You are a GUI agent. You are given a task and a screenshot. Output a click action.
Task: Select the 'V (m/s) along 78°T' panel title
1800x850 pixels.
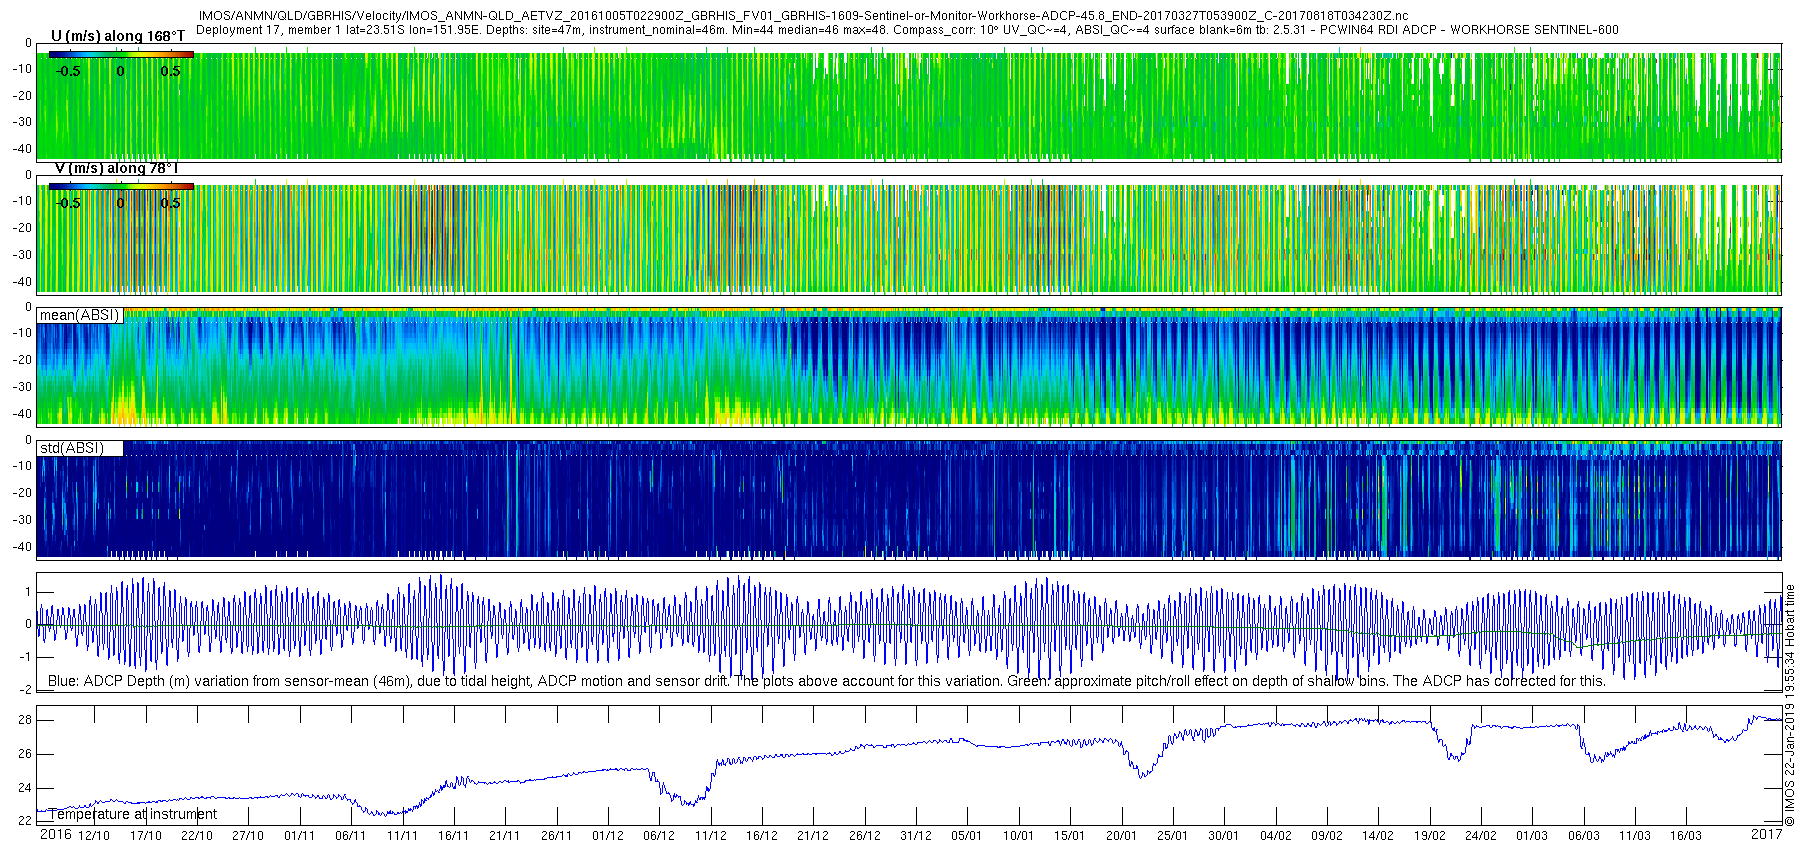[116, 168]
